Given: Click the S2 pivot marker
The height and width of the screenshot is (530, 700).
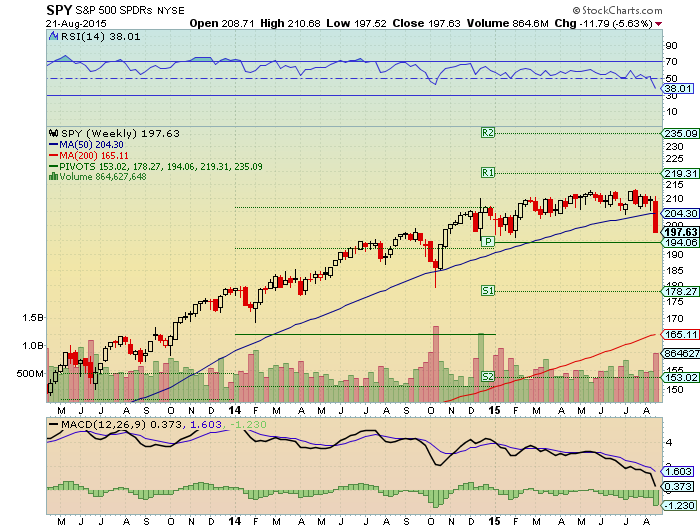Looking at the screenshot, I should [x=488, y=377].
